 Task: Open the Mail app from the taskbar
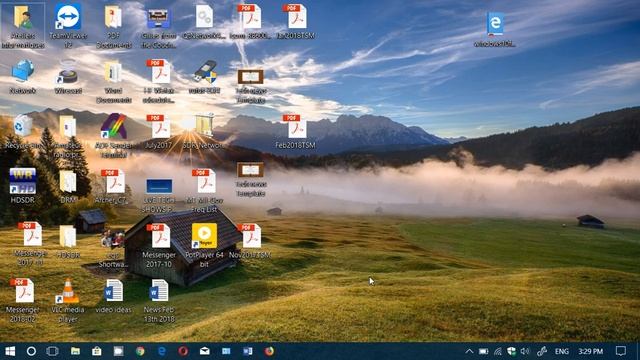click(204, 351)
